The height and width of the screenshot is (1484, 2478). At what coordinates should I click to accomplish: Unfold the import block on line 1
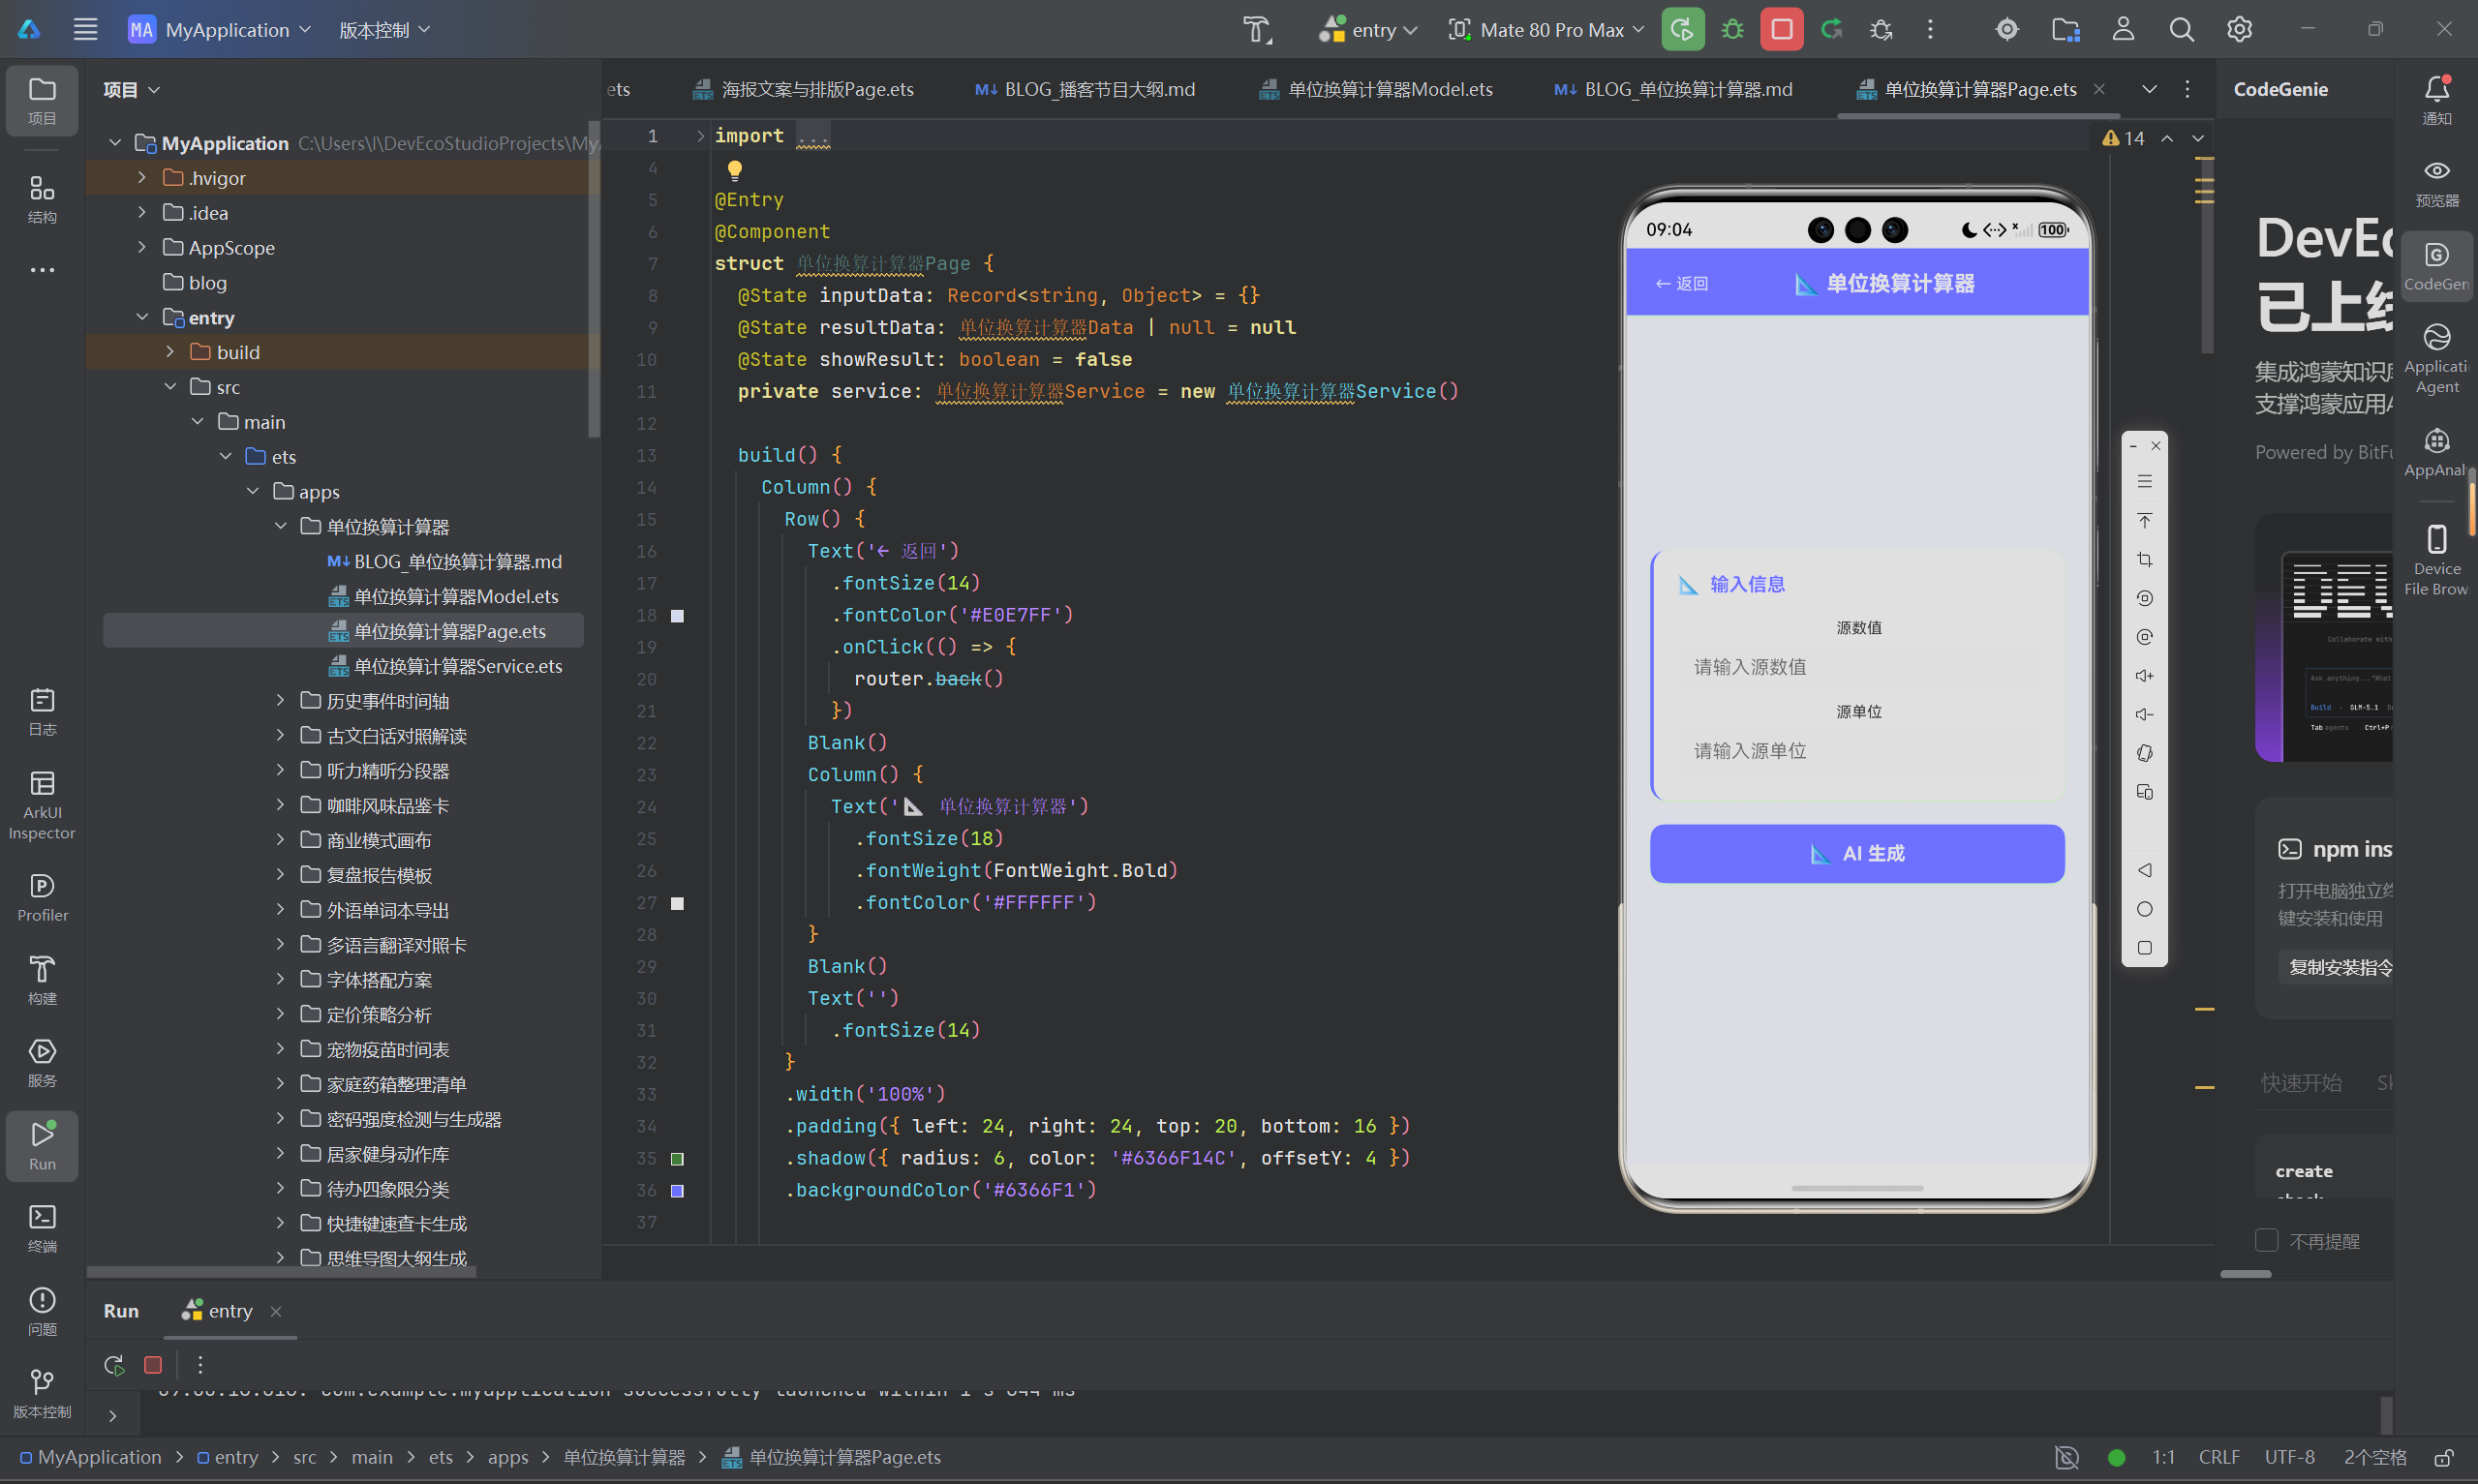700,135
